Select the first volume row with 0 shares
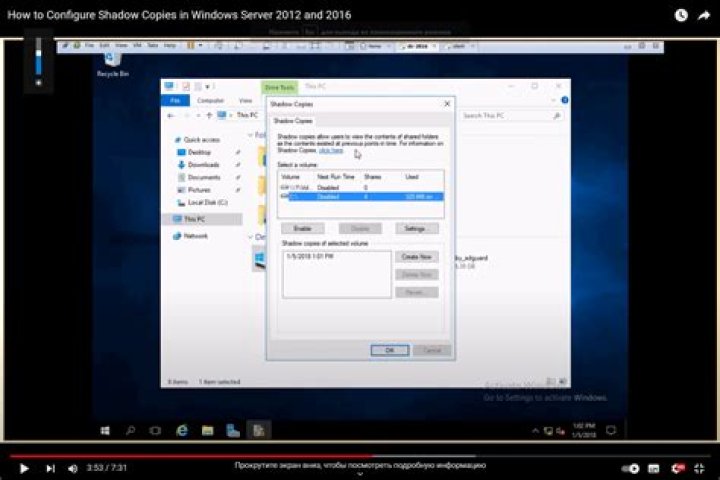Viewport: 720px width, 480px height. 360,187
